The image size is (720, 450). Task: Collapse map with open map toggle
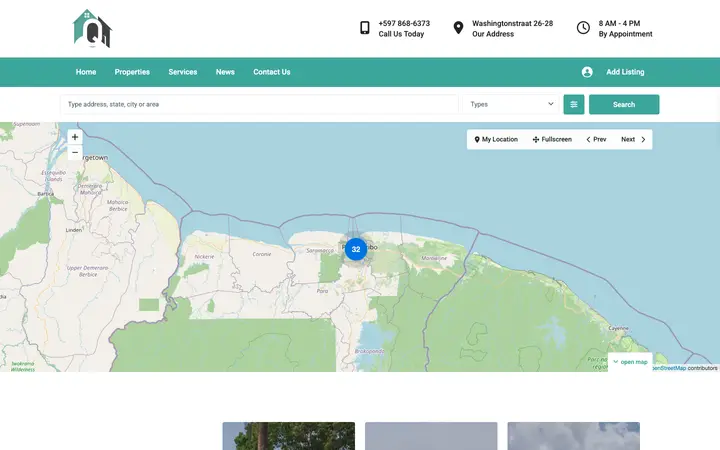coord(630,362)
